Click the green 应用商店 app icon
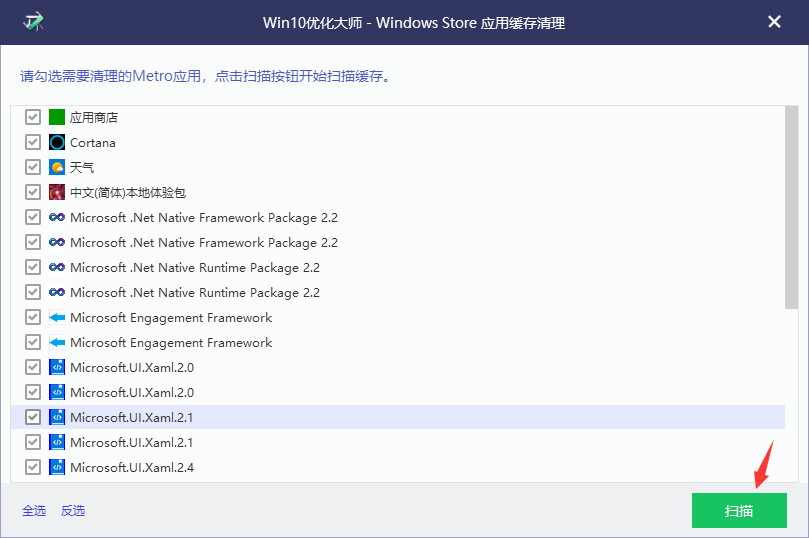 tap(57, 117)
